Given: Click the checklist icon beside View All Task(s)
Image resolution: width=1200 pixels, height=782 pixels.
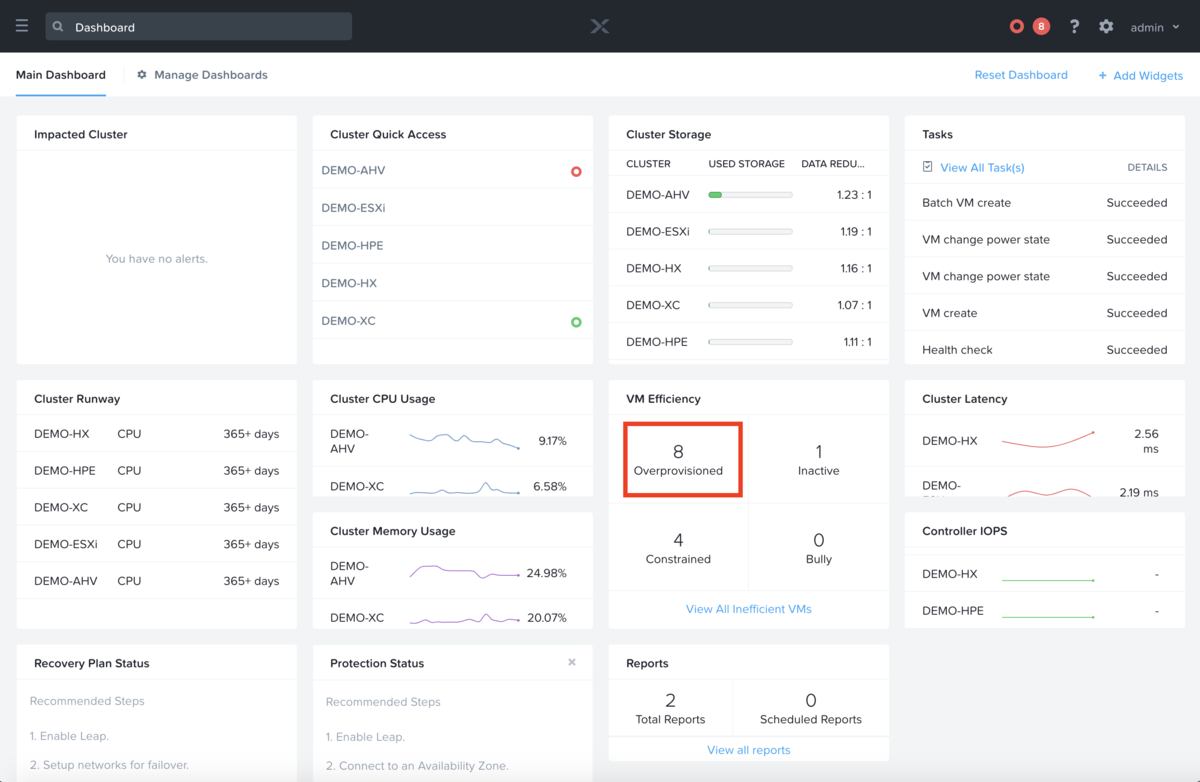Looking at the screenshot, I should [x=927, y=167].
